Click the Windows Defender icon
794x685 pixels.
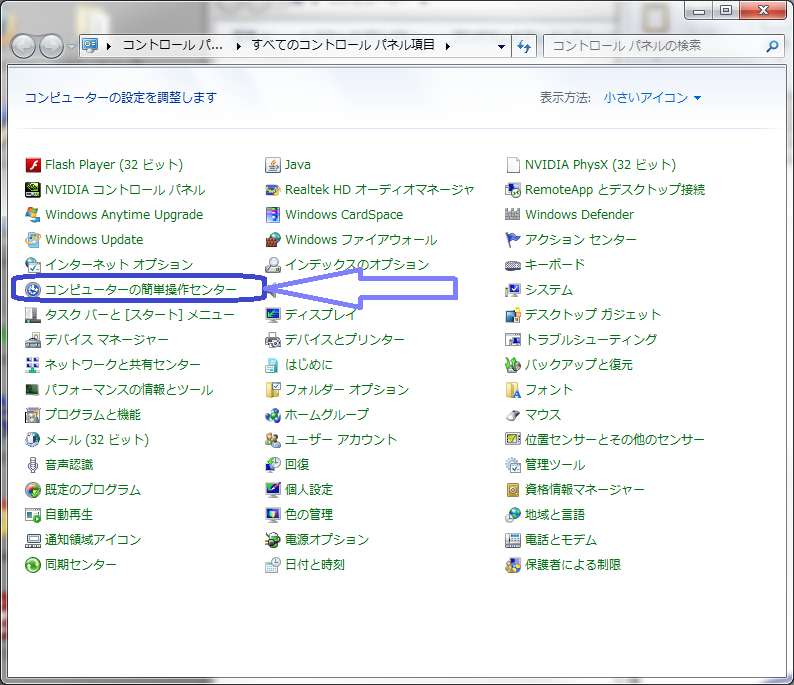coord(512,215)
